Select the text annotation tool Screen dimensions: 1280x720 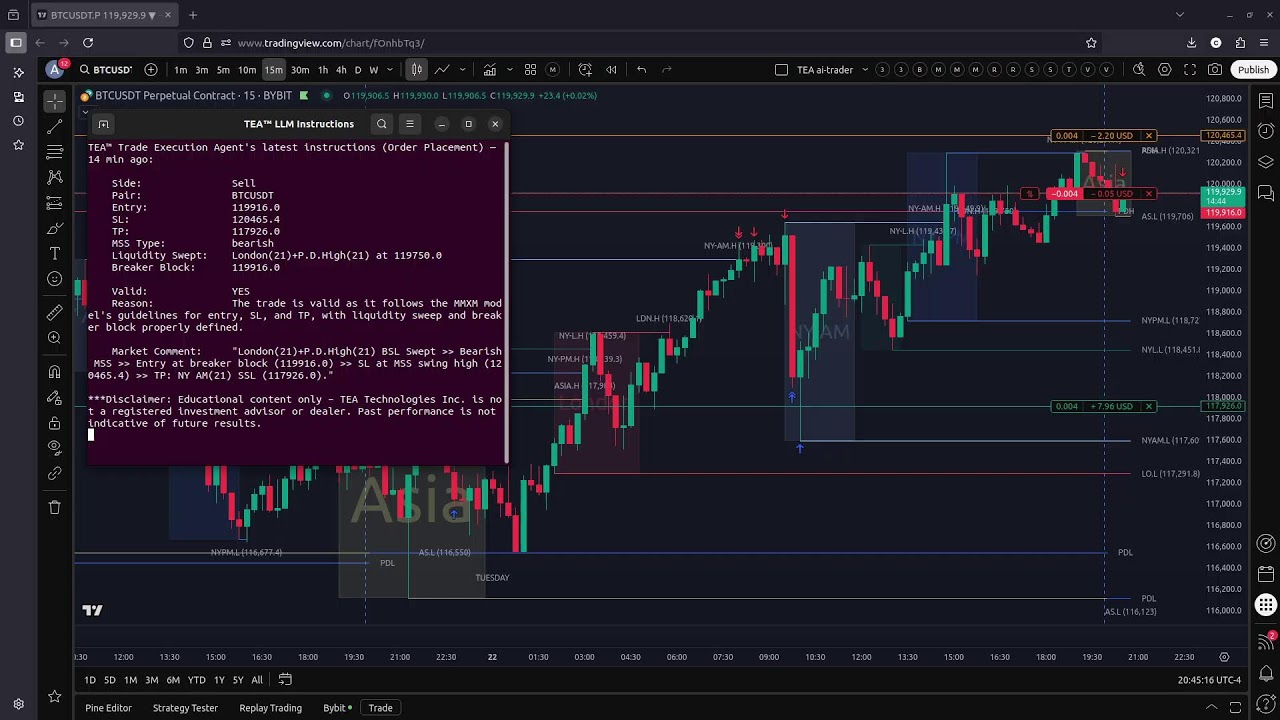click(55, 254)
